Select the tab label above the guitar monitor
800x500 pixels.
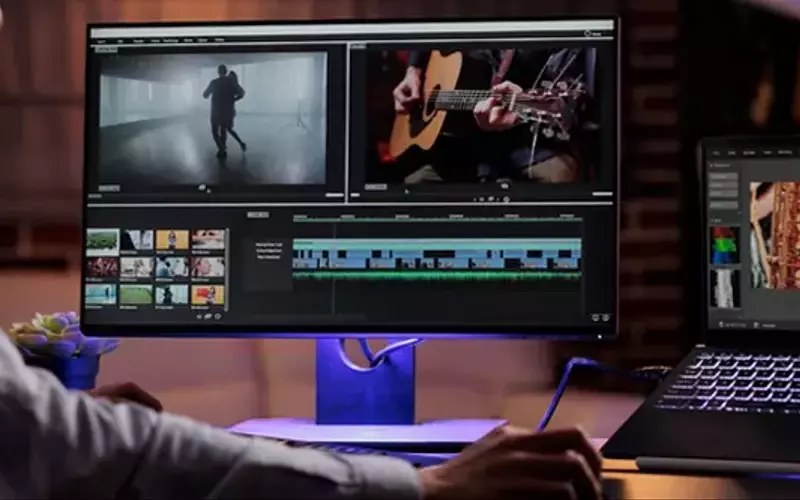358,46
